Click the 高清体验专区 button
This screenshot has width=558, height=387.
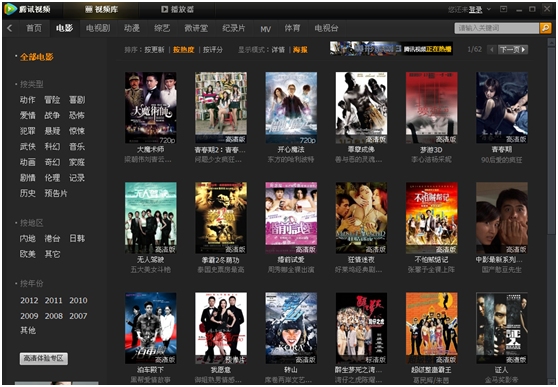(44, 358)
